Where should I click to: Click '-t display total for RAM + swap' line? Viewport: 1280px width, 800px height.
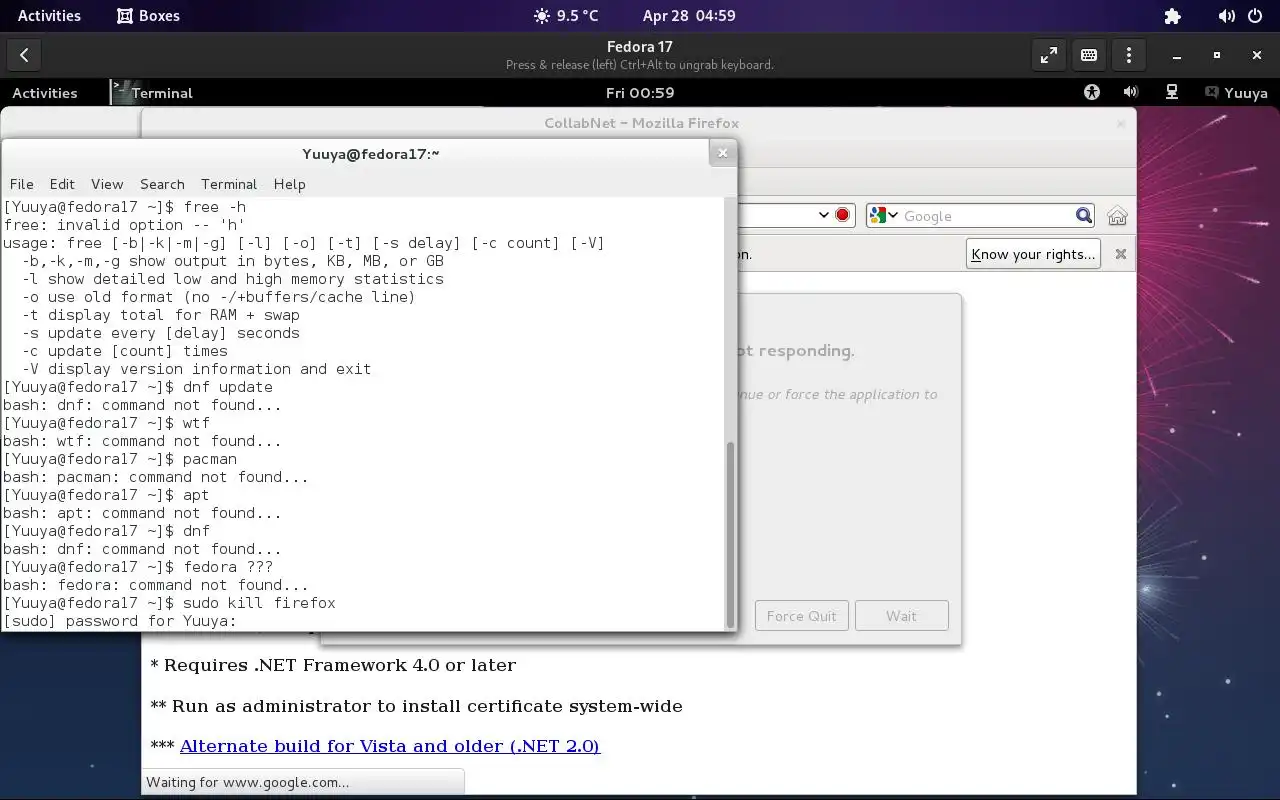161,315
